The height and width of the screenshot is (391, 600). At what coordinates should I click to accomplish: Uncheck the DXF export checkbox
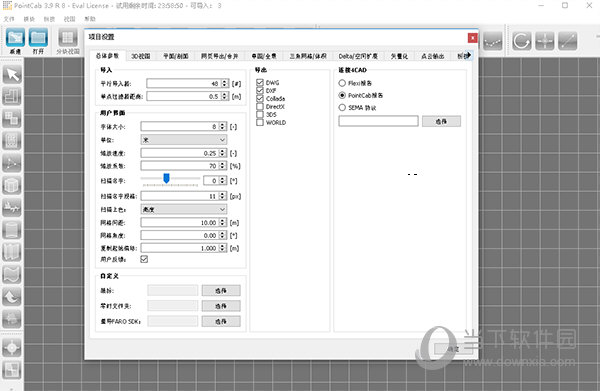coord(260,90)
